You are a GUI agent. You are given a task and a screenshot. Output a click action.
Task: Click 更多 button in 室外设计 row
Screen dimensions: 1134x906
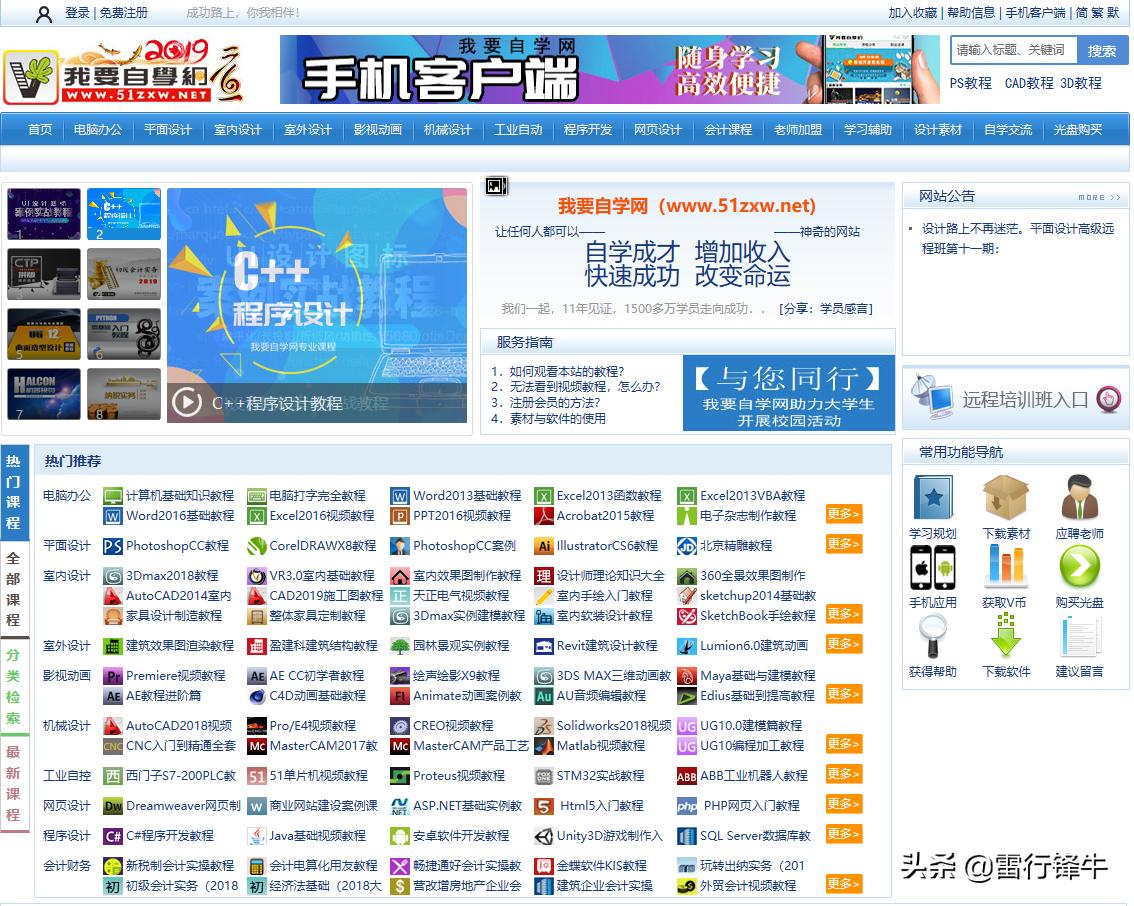pyautogui.click(x=844, y=644)
